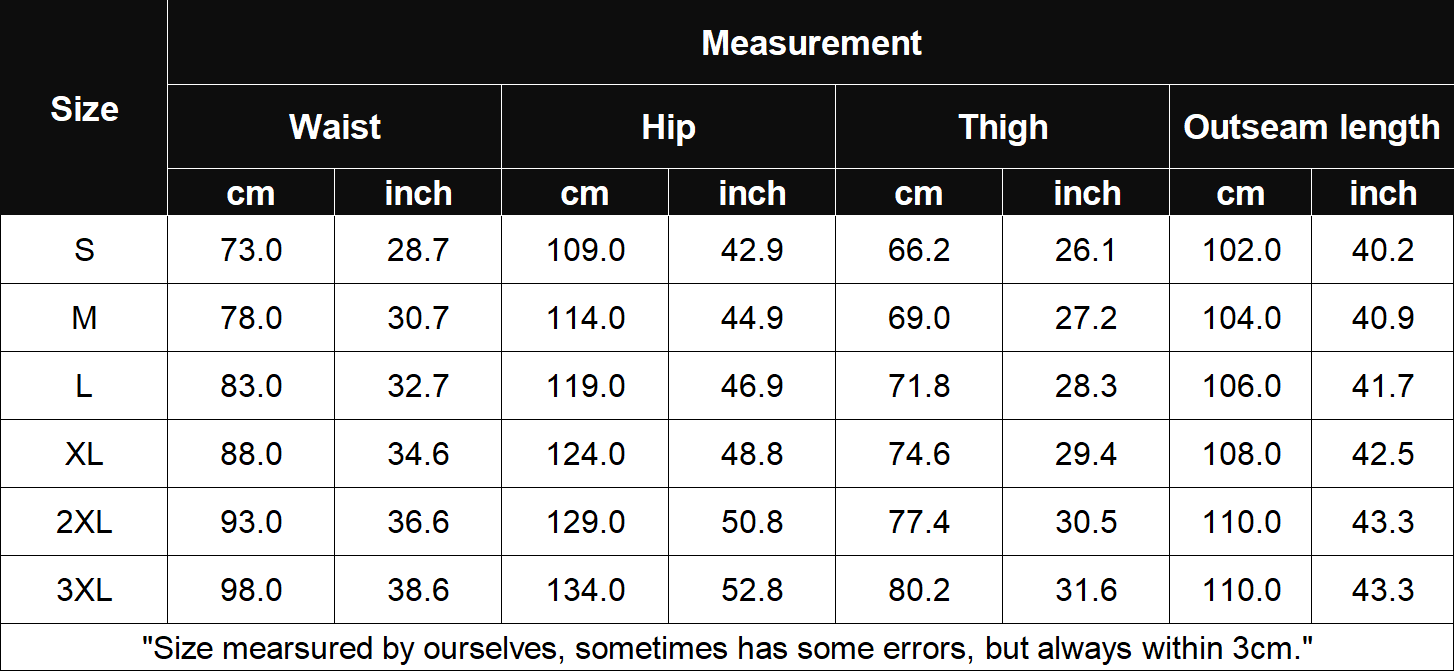This screenshot has height=672, width=1455.
Task: Click the Outseam length header
Action: point(1311,127)
